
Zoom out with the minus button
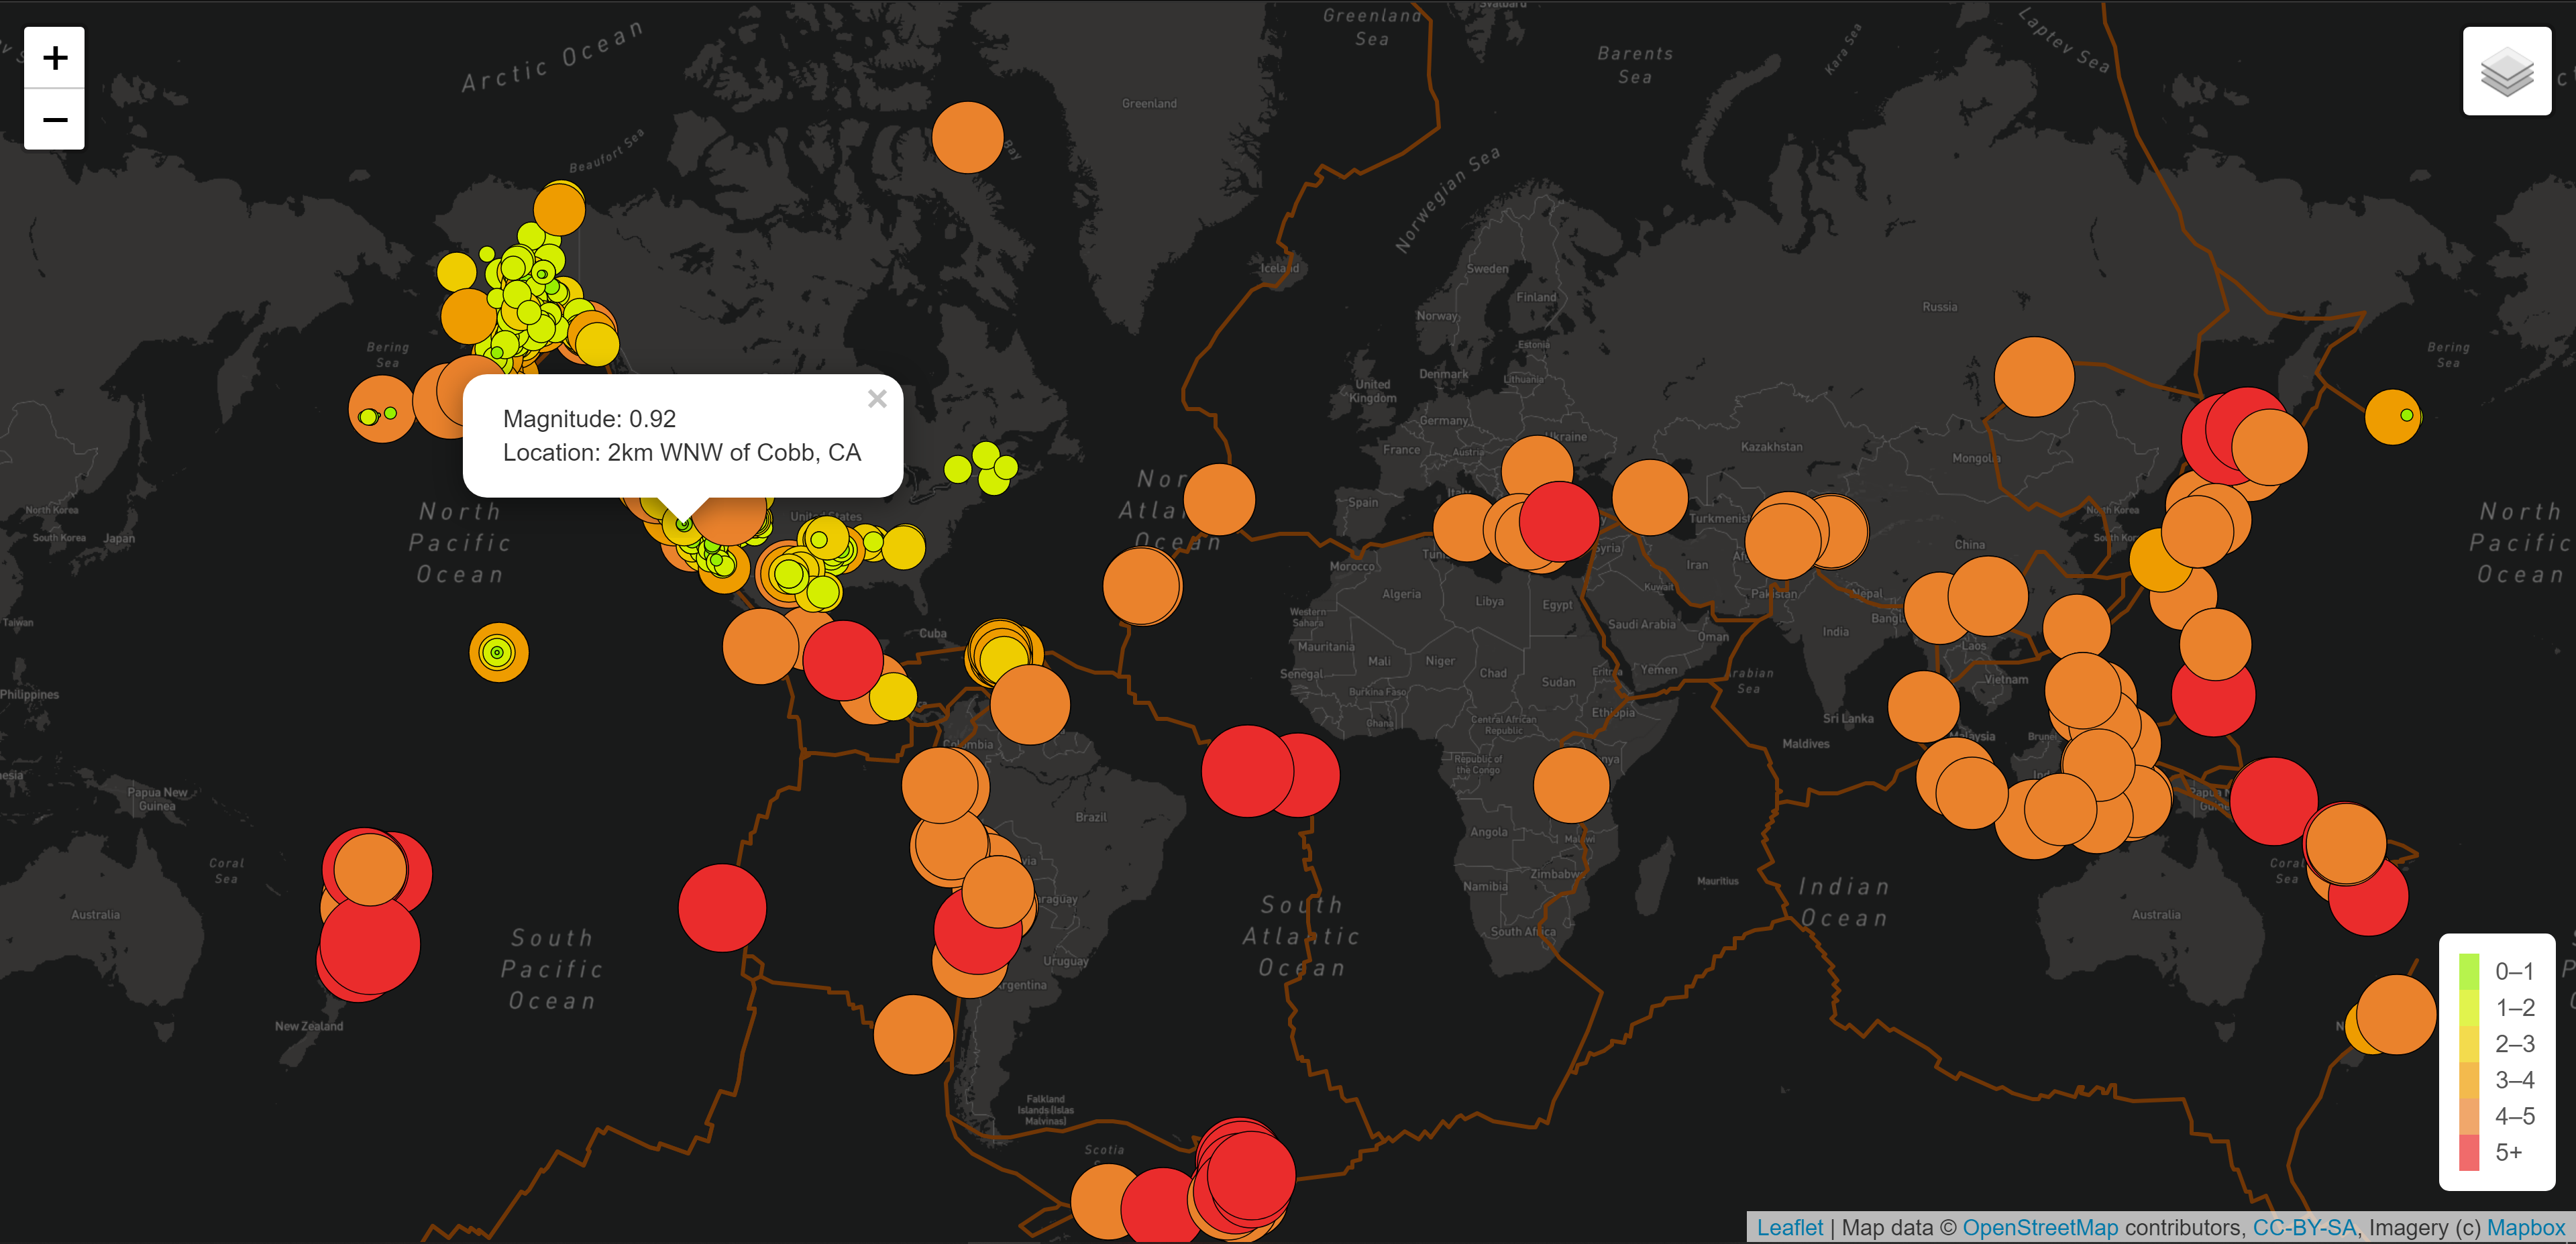(x=55, y=120)
